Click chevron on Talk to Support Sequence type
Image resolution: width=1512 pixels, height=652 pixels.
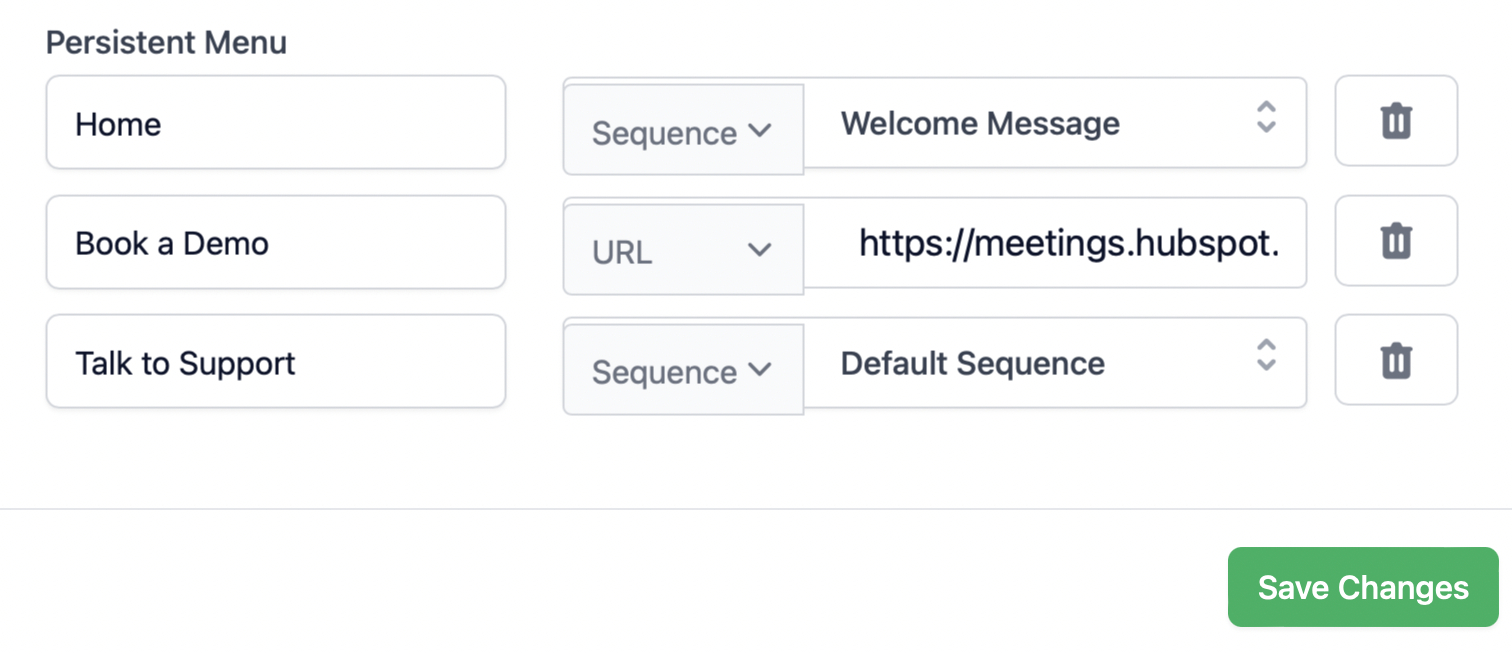(760, 370)
